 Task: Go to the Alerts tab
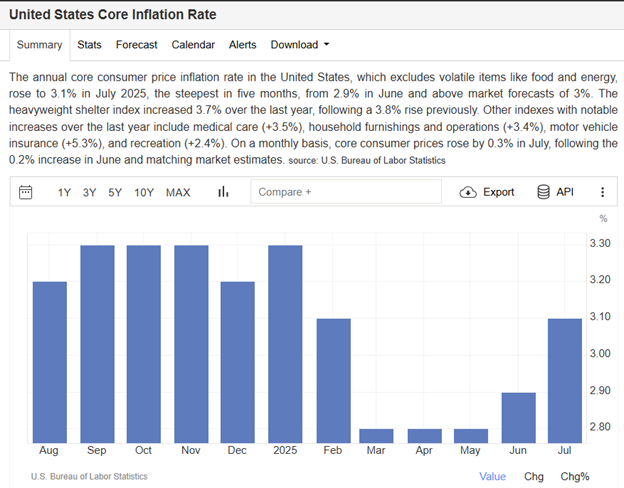point(242,45)
